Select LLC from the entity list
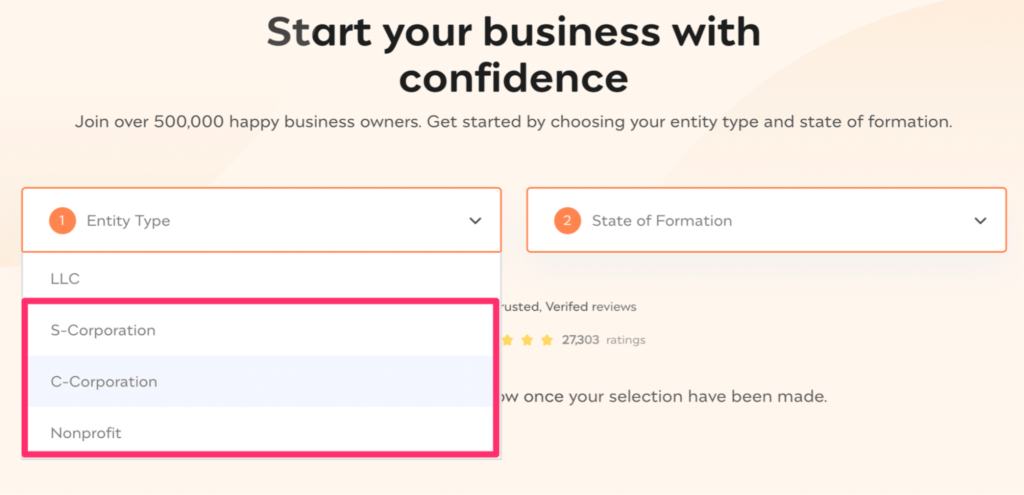The width and height of the screenshot is (1024, 495). tap(261, 279)
